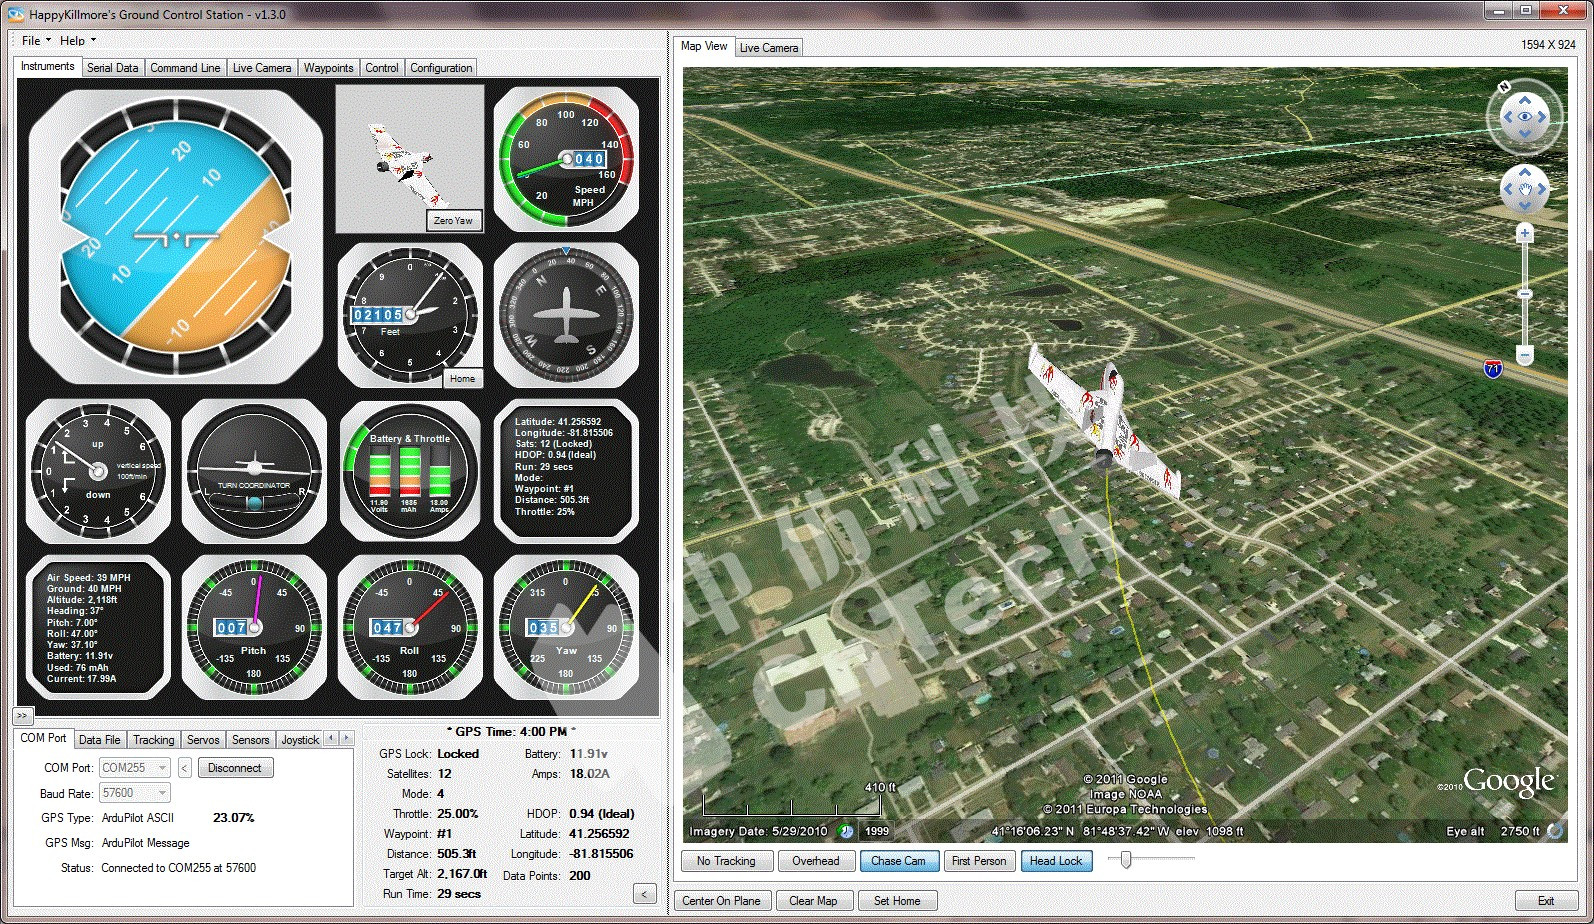The height and width of the screenshot is (924, 1594).
Task: Click the Set Home button
Action: click(x=897, y=901)
